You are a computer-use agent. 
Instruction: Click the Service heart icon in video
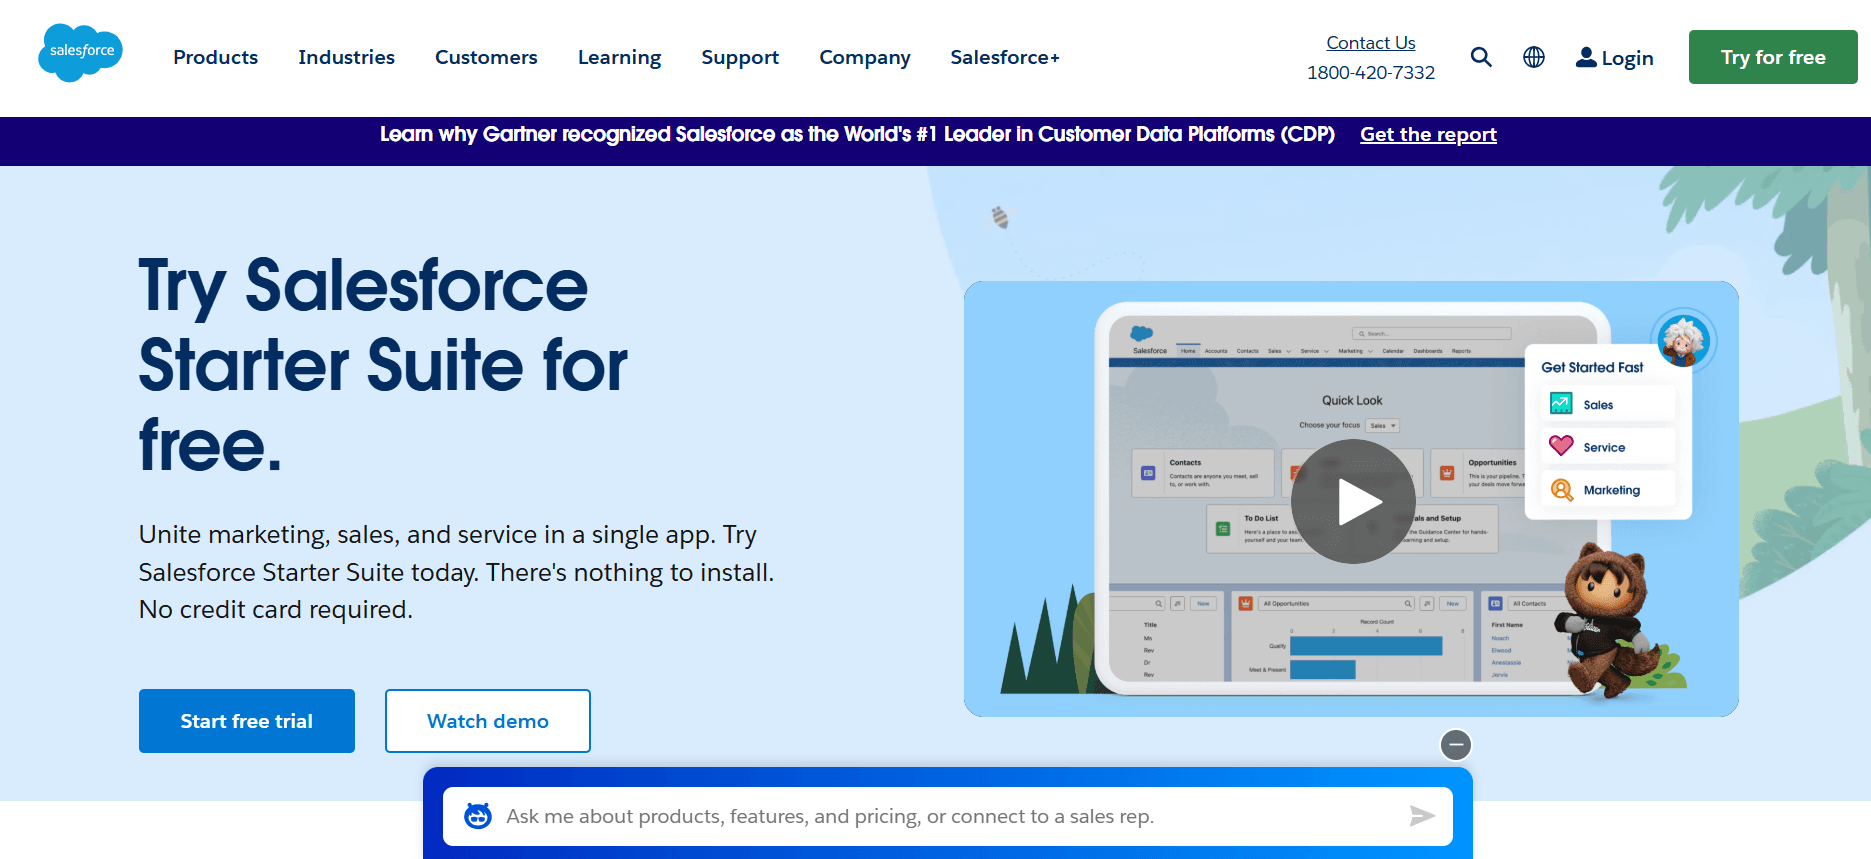pos(1561,445)
